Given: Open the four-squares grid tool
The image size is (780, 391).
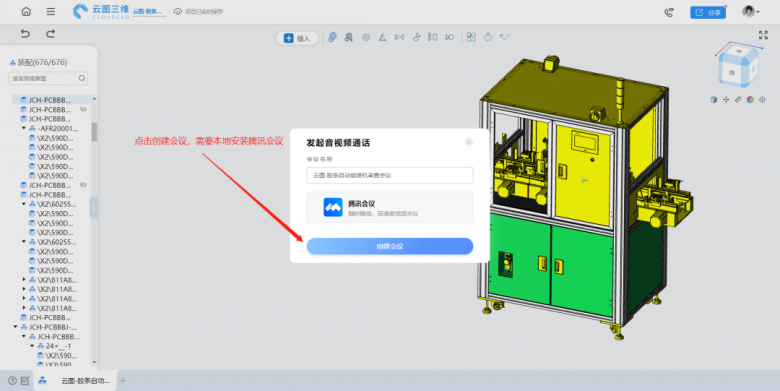Looking at the screenshot, I should click(471, 37).
